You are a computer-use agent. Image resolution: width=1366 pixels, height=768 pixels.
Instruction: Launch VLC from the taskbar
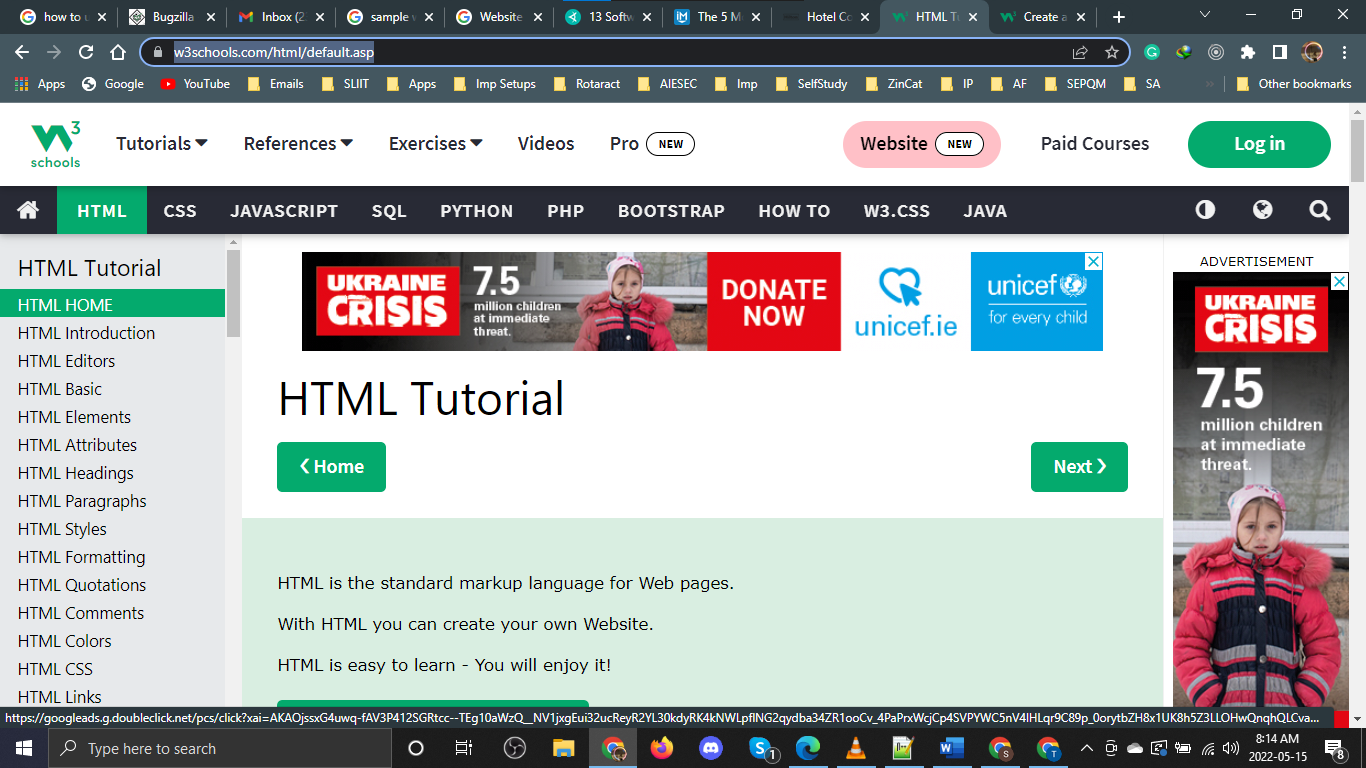[855, 748]
